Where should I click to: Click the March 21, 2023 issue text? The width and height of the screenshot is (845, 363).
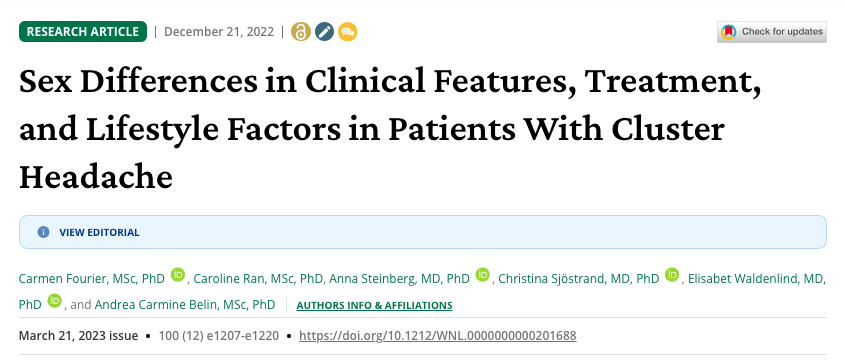coord(78,336)
